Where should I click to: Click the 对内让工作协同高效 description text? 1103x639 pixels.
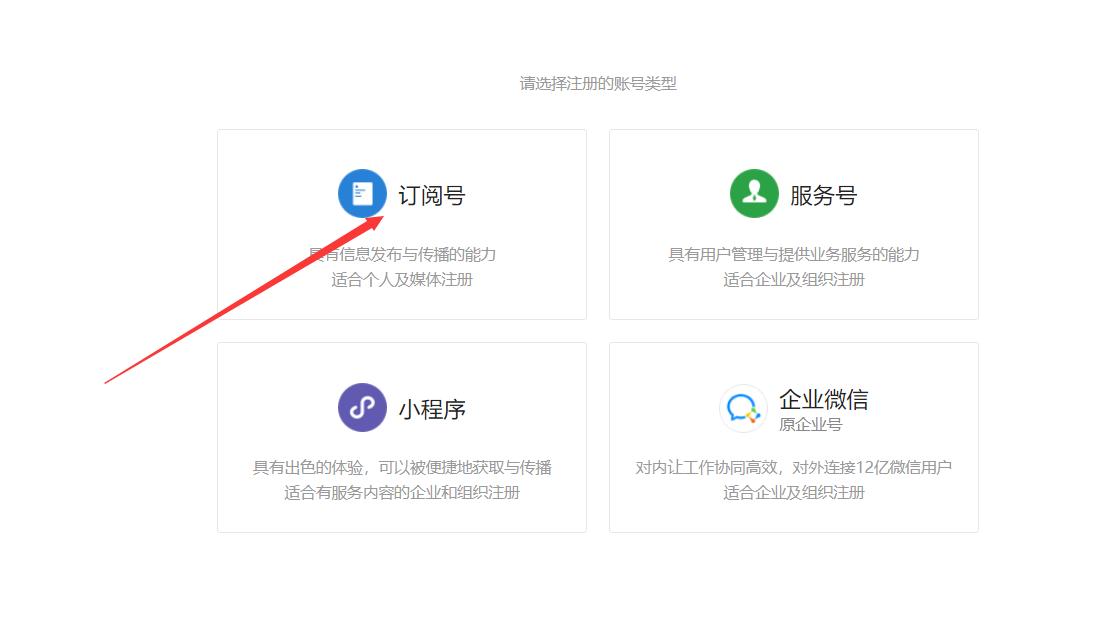pos(793,466)
